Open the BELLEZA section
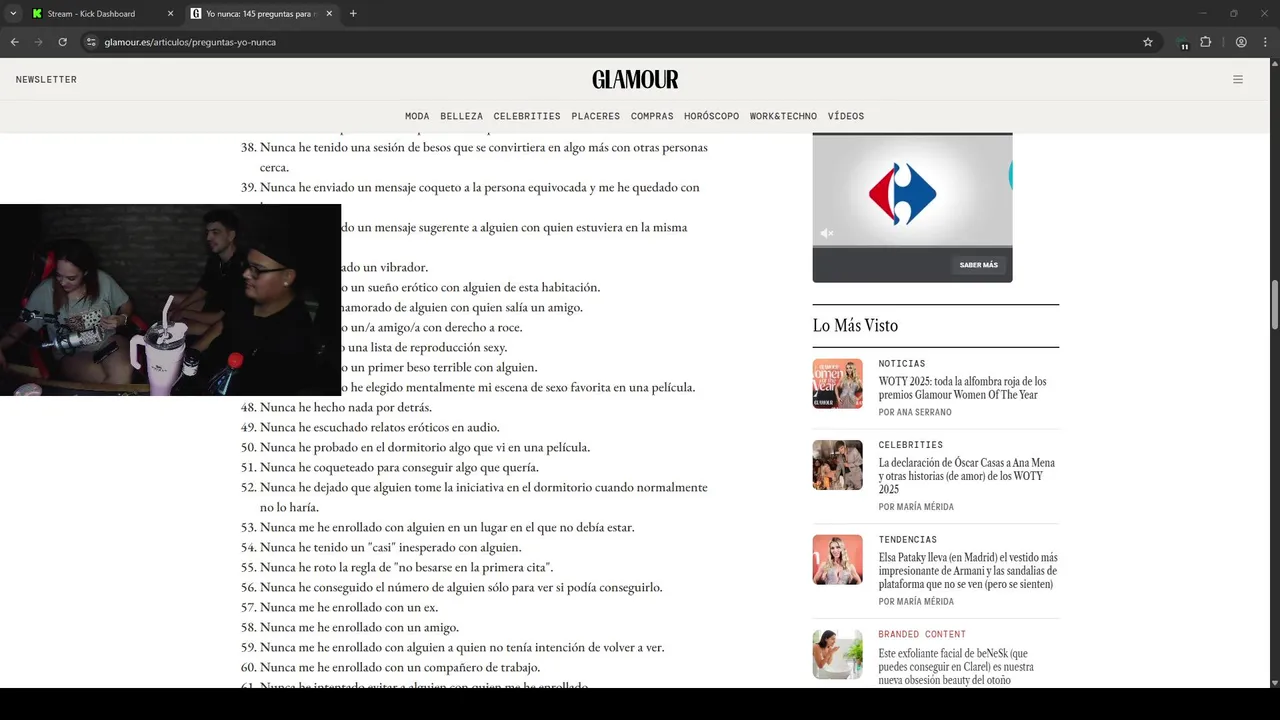Screen dimensions: 1280x720 click(x=461, y=117)
